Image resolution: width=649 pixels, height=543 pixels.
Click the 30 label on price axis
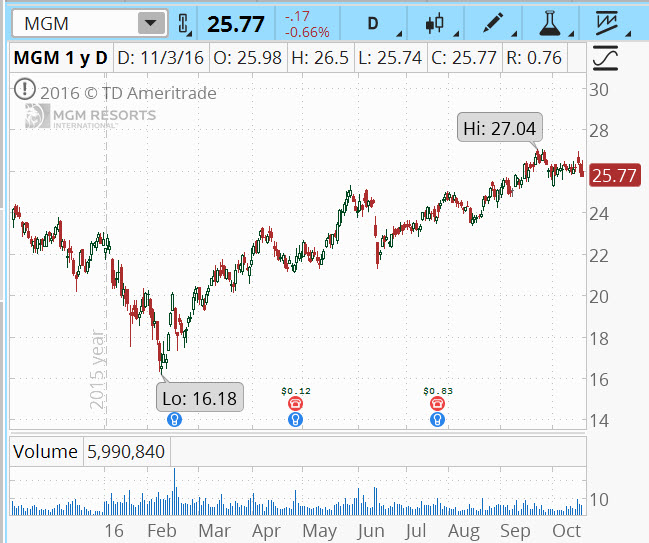coord(599,90)
